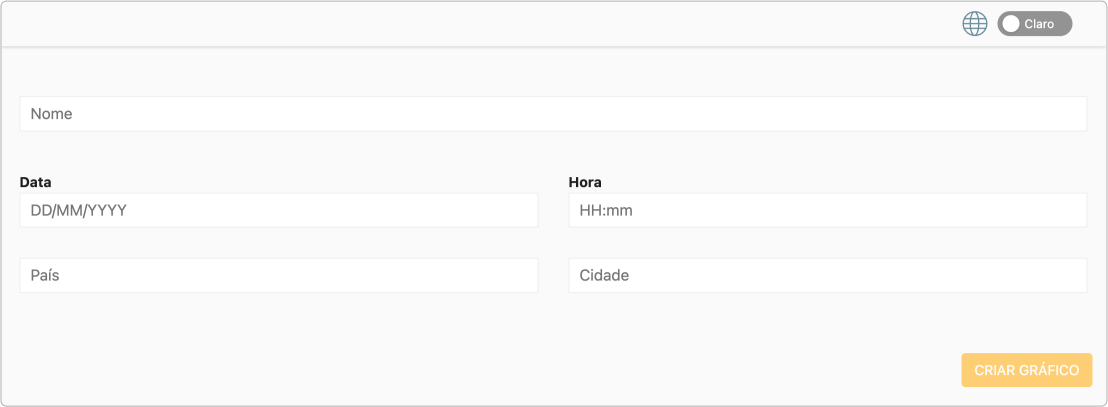
Task: Click into the País field
Action: click(279, 275)
